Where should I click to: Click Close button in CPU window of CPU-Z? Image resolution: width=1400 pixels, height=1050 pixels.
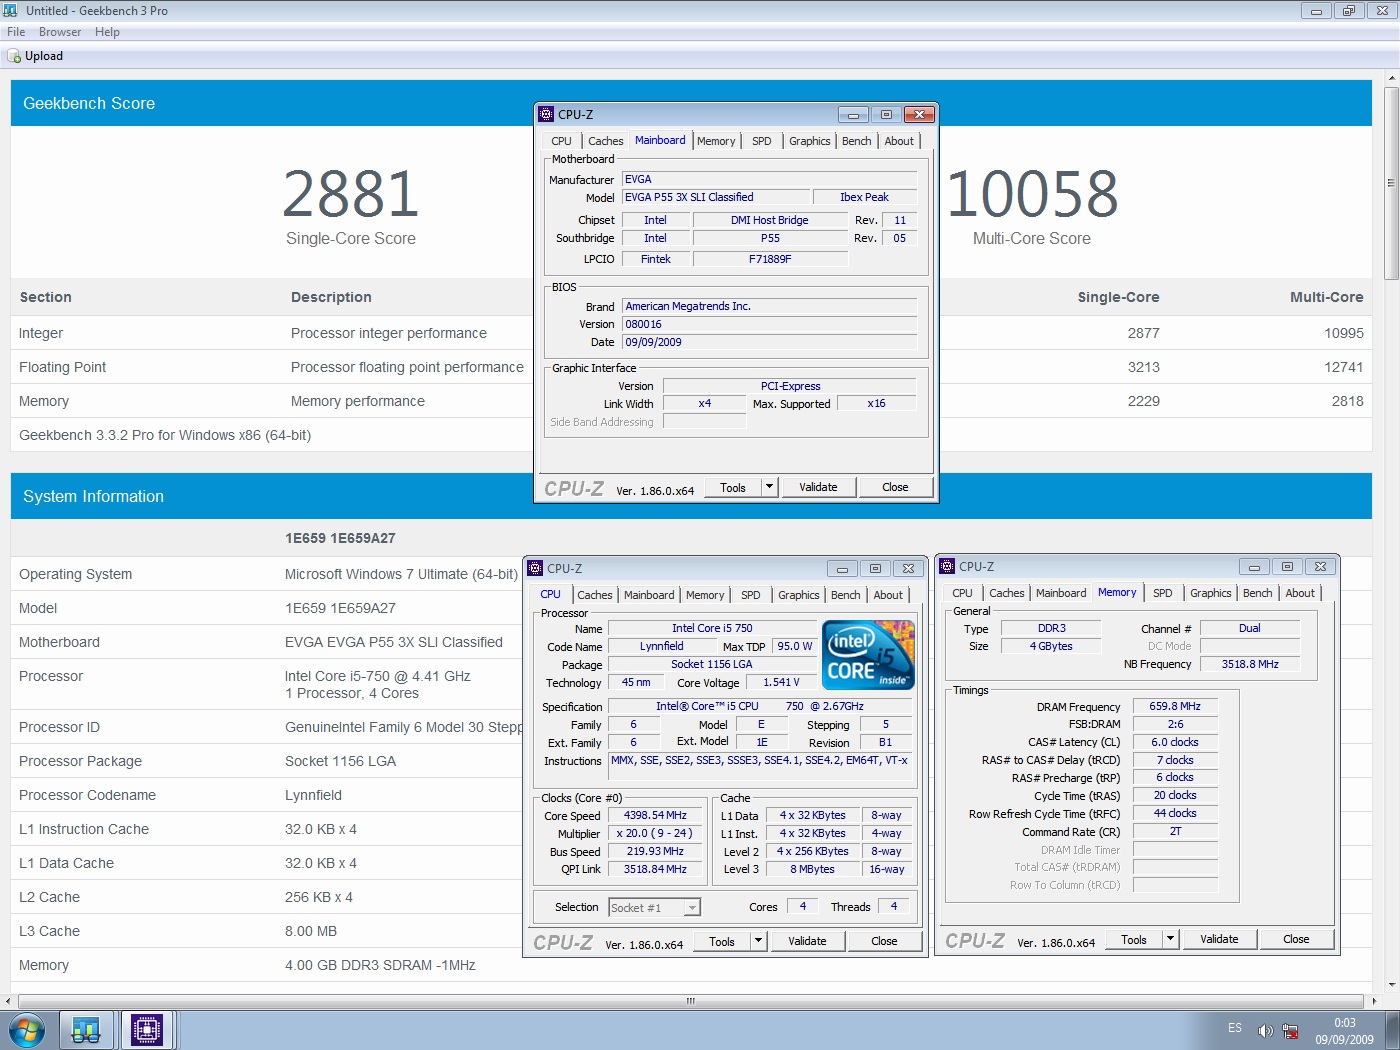pos(884,941)
